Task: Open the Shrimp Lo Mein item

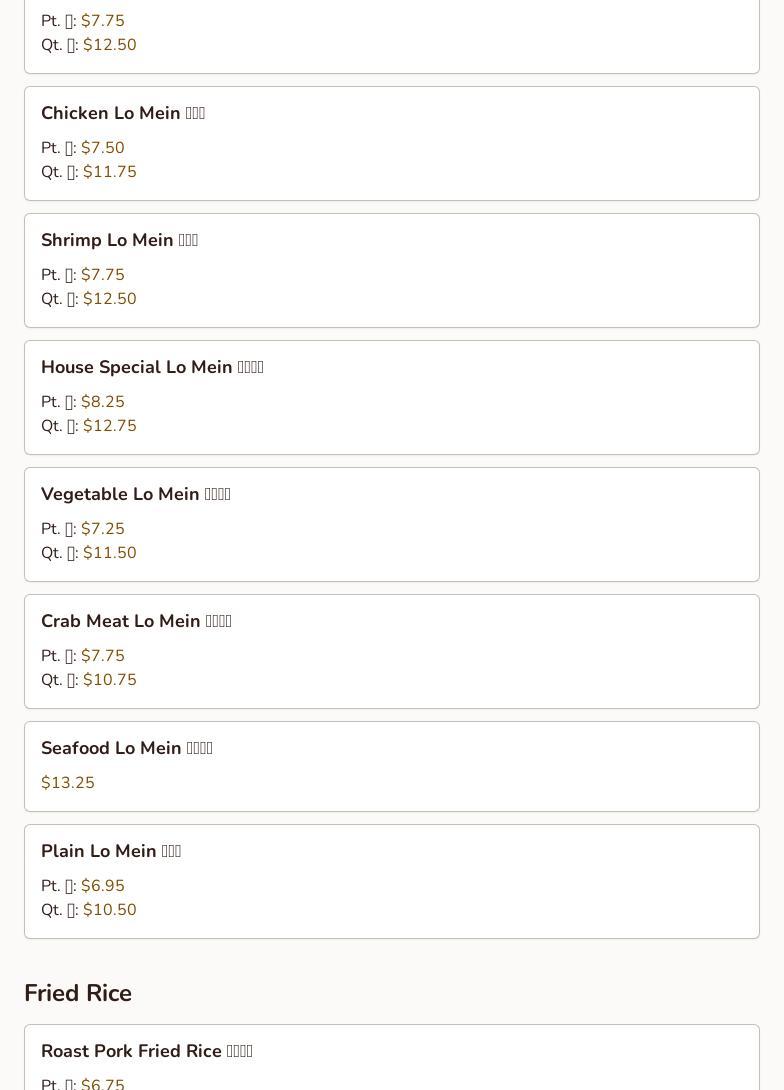Action: click(x=119, y=241)
